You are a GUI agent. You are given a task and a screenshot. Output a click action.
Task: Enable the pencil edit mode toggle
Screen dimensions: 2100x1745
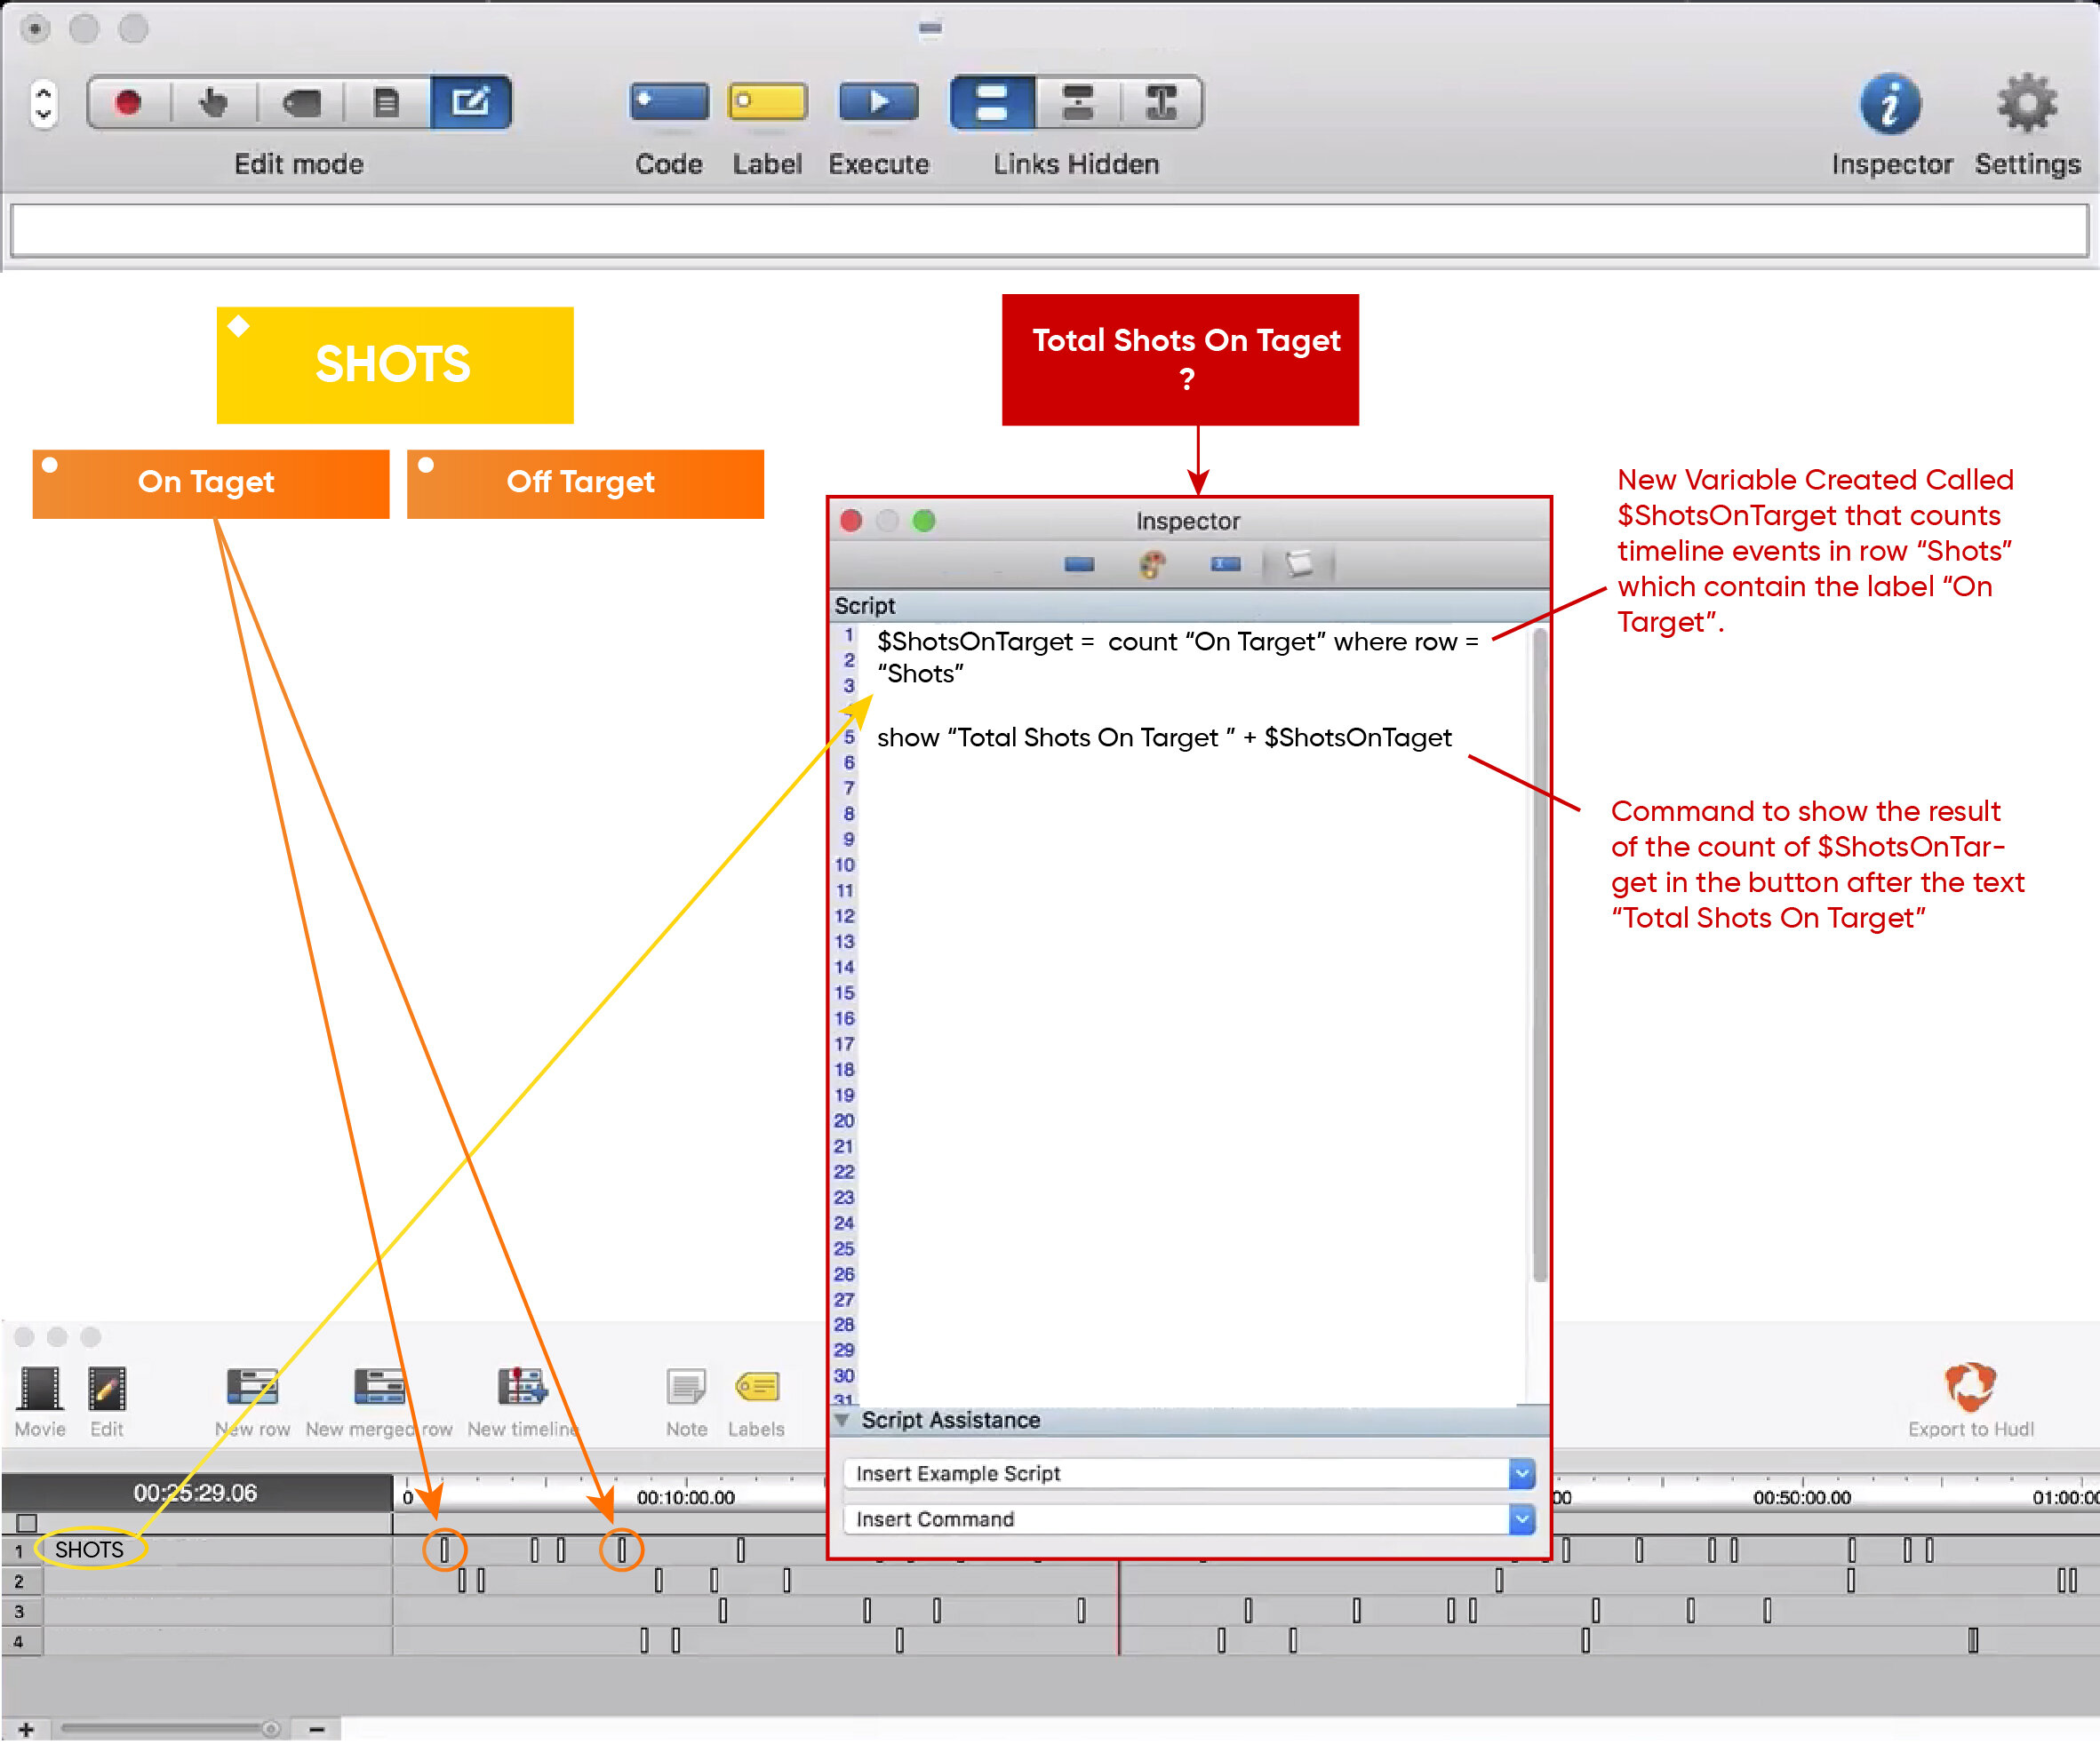(470, 103)
